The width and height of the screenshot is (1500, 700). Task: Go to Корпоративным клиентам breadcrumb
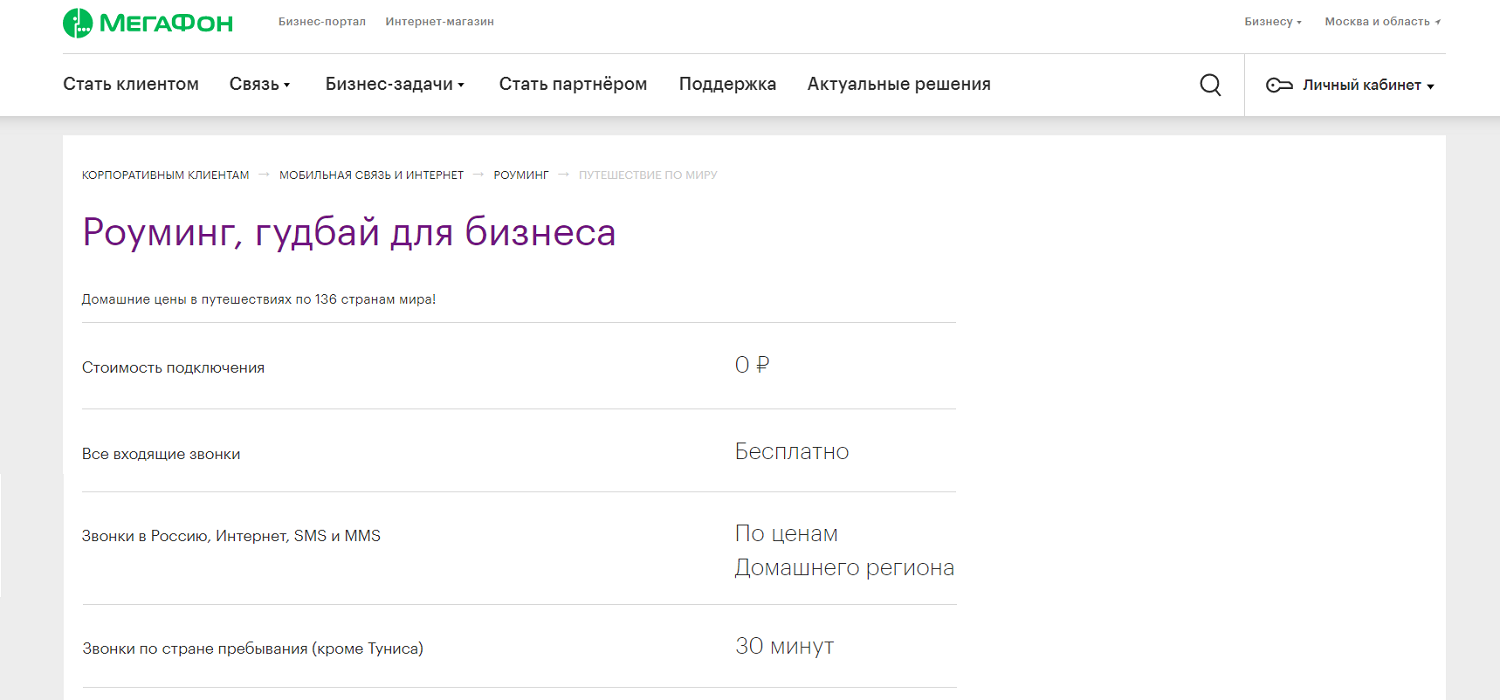[x=165, y=175]
